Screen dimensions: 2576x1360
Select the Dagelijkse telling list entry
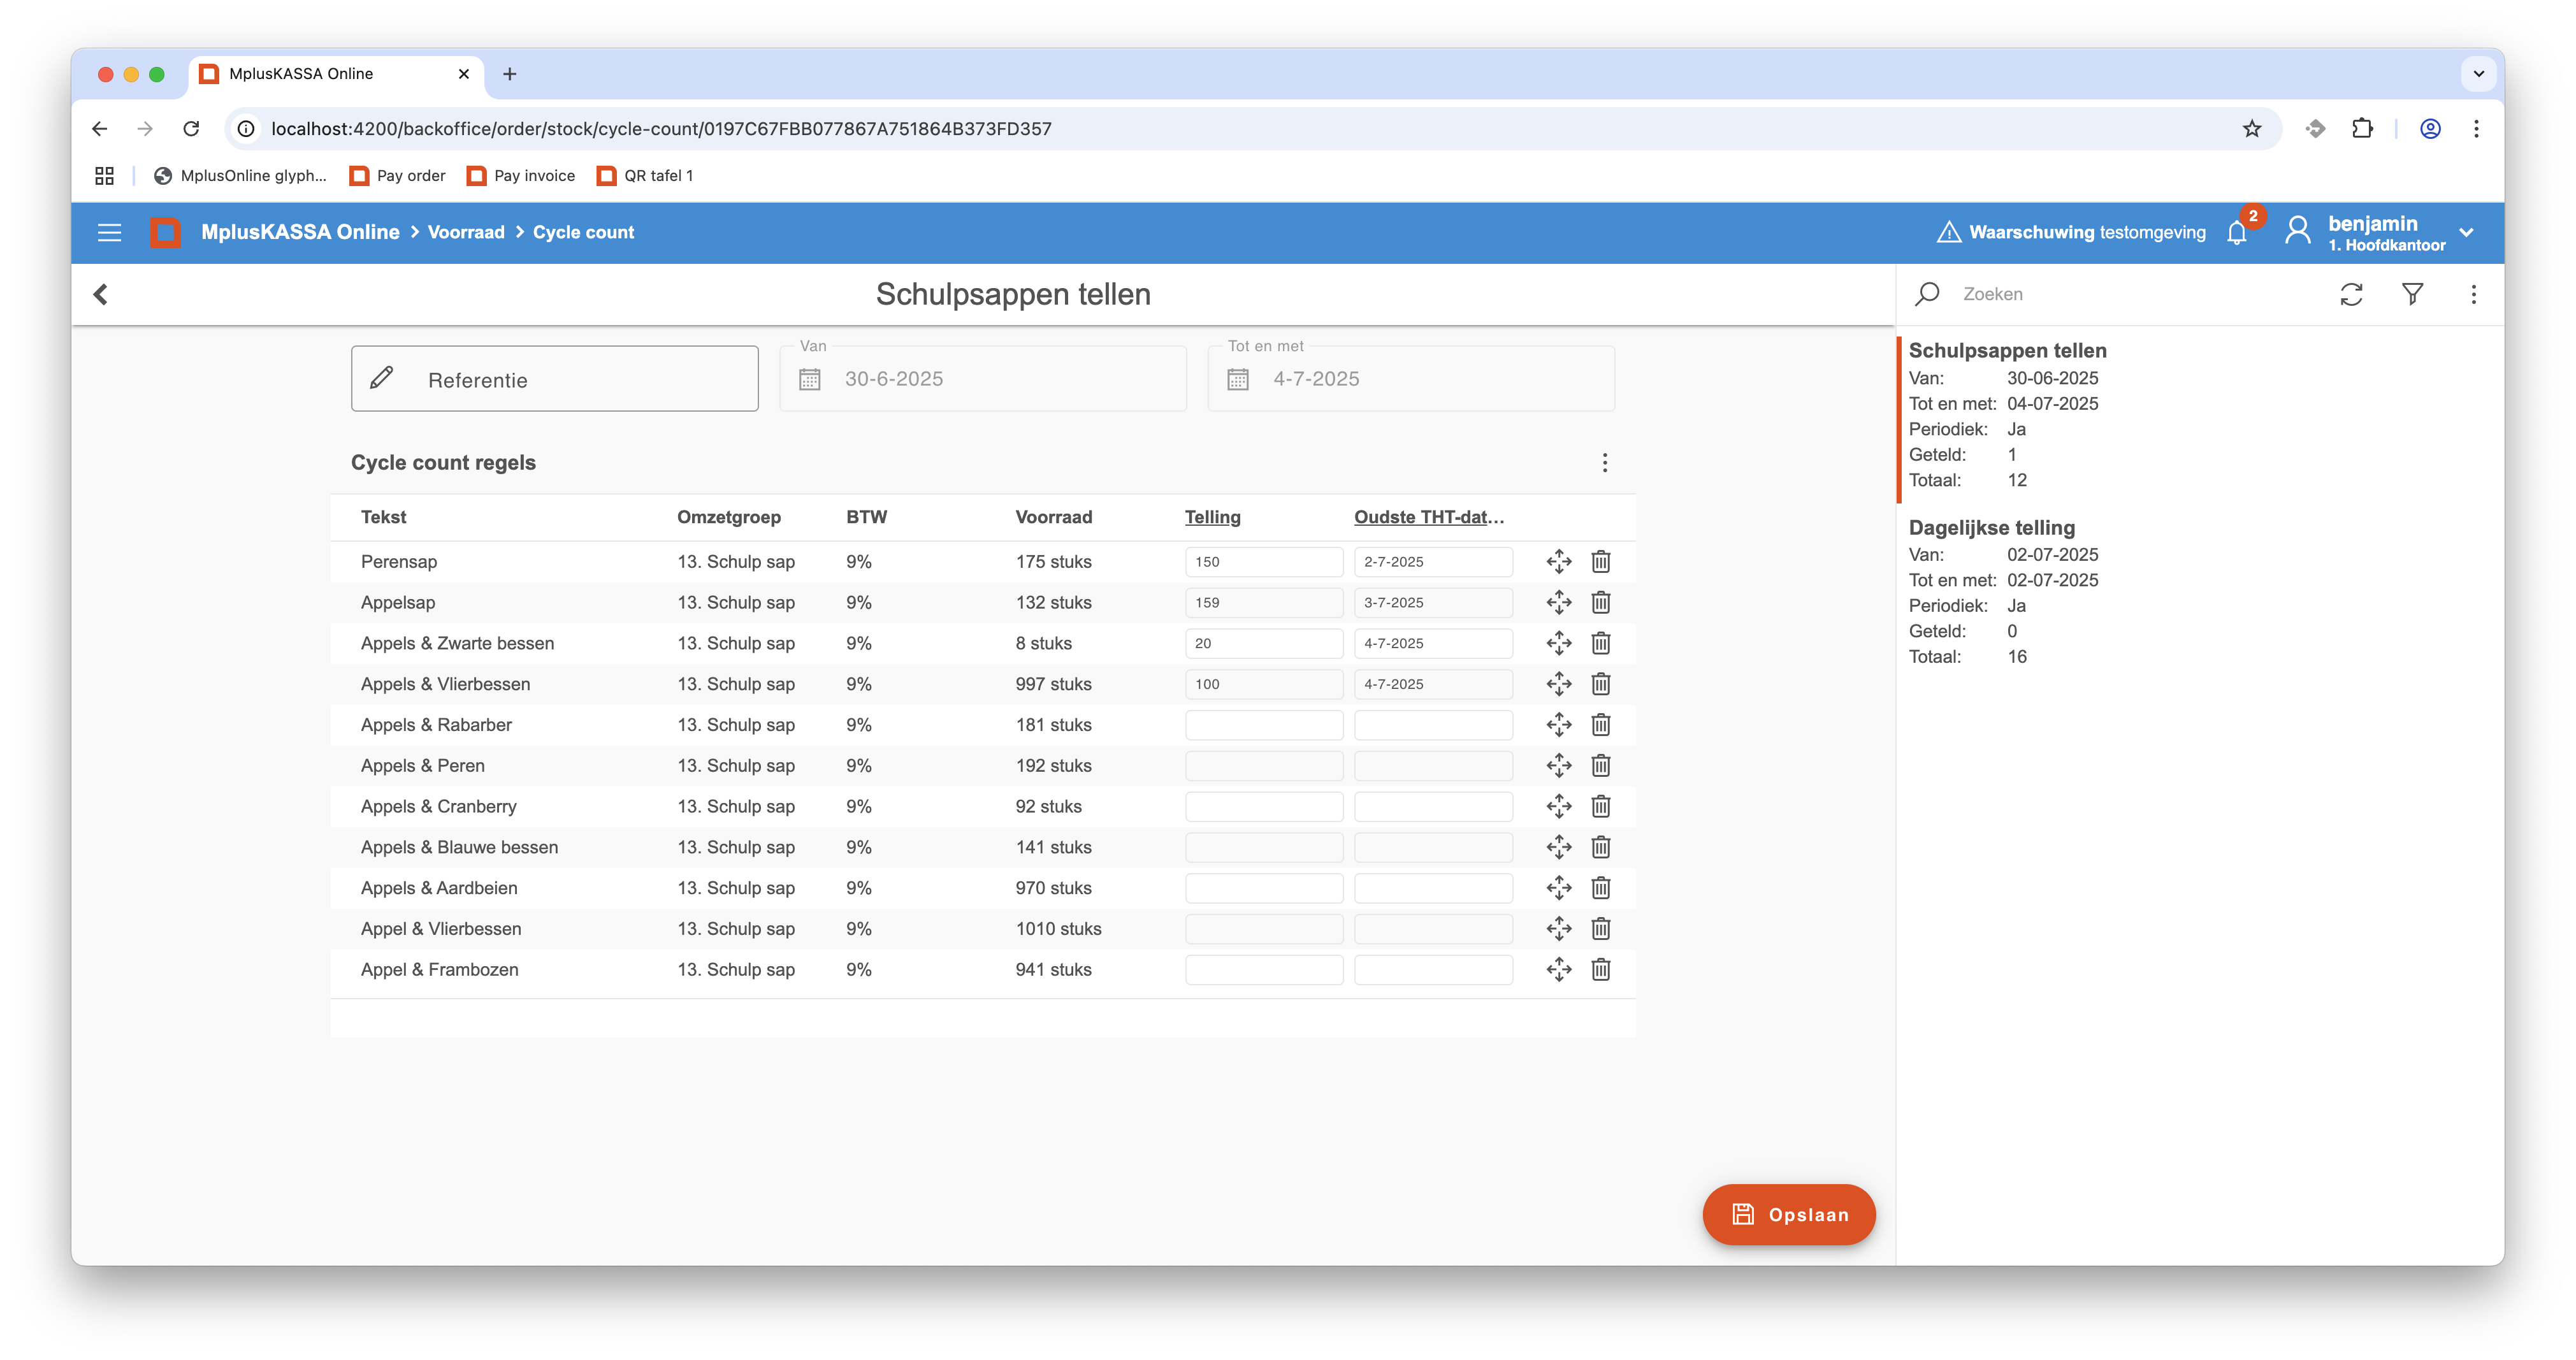coord(2200,592)
